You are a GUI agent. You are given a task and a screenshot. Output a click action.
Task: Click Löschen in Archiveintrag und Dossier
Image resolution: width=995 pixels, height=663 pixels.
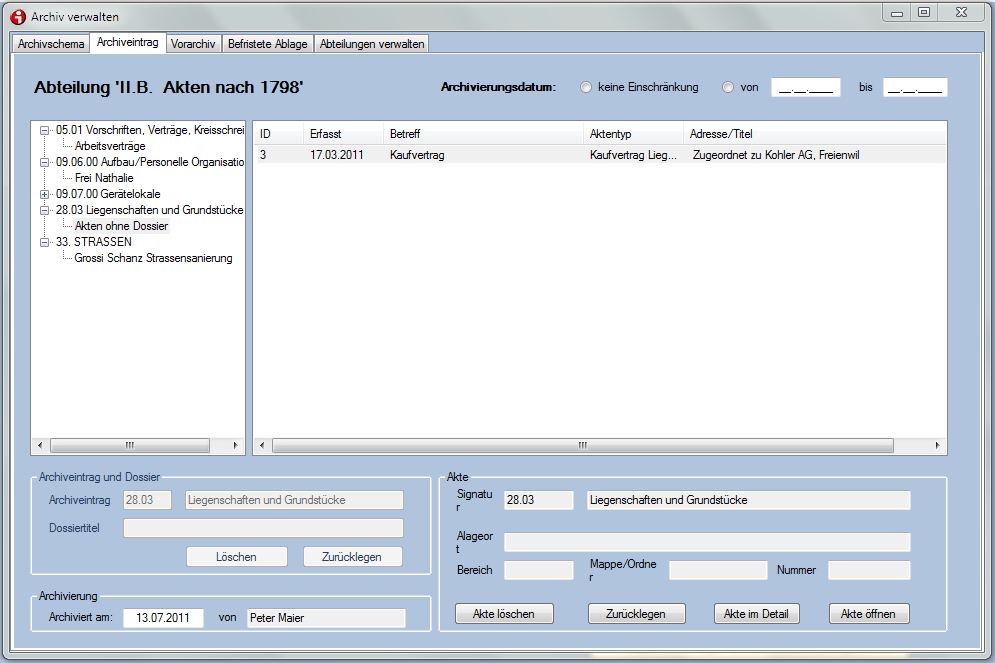pyautogui.click(x=236, y=557)
